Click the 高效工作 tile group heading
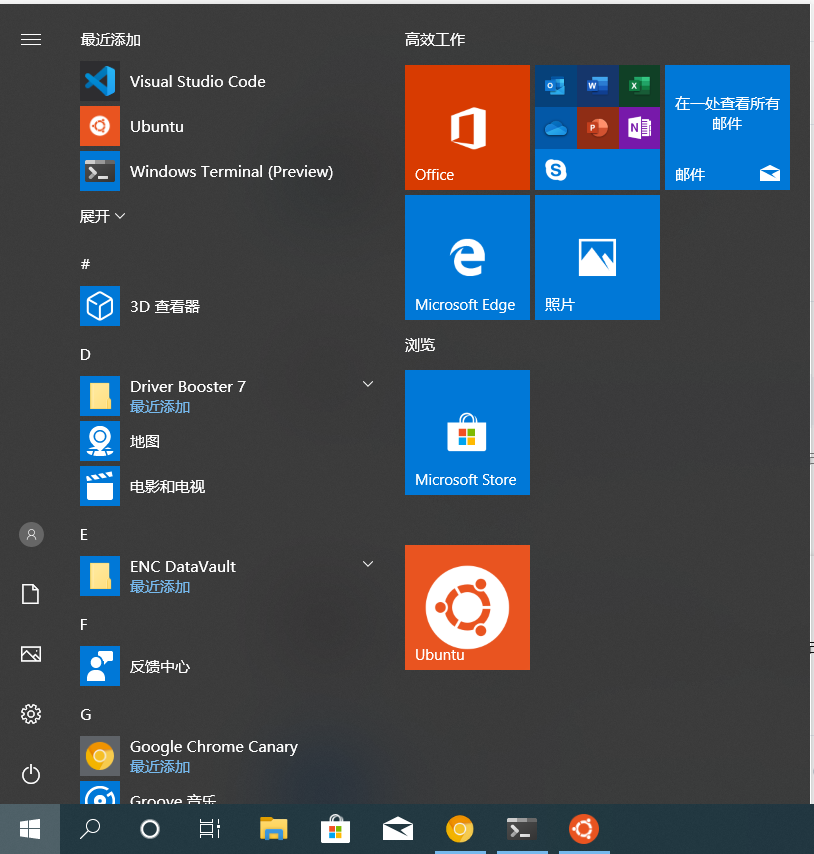This screenshot has height=854, width=814. coord(435,40)
